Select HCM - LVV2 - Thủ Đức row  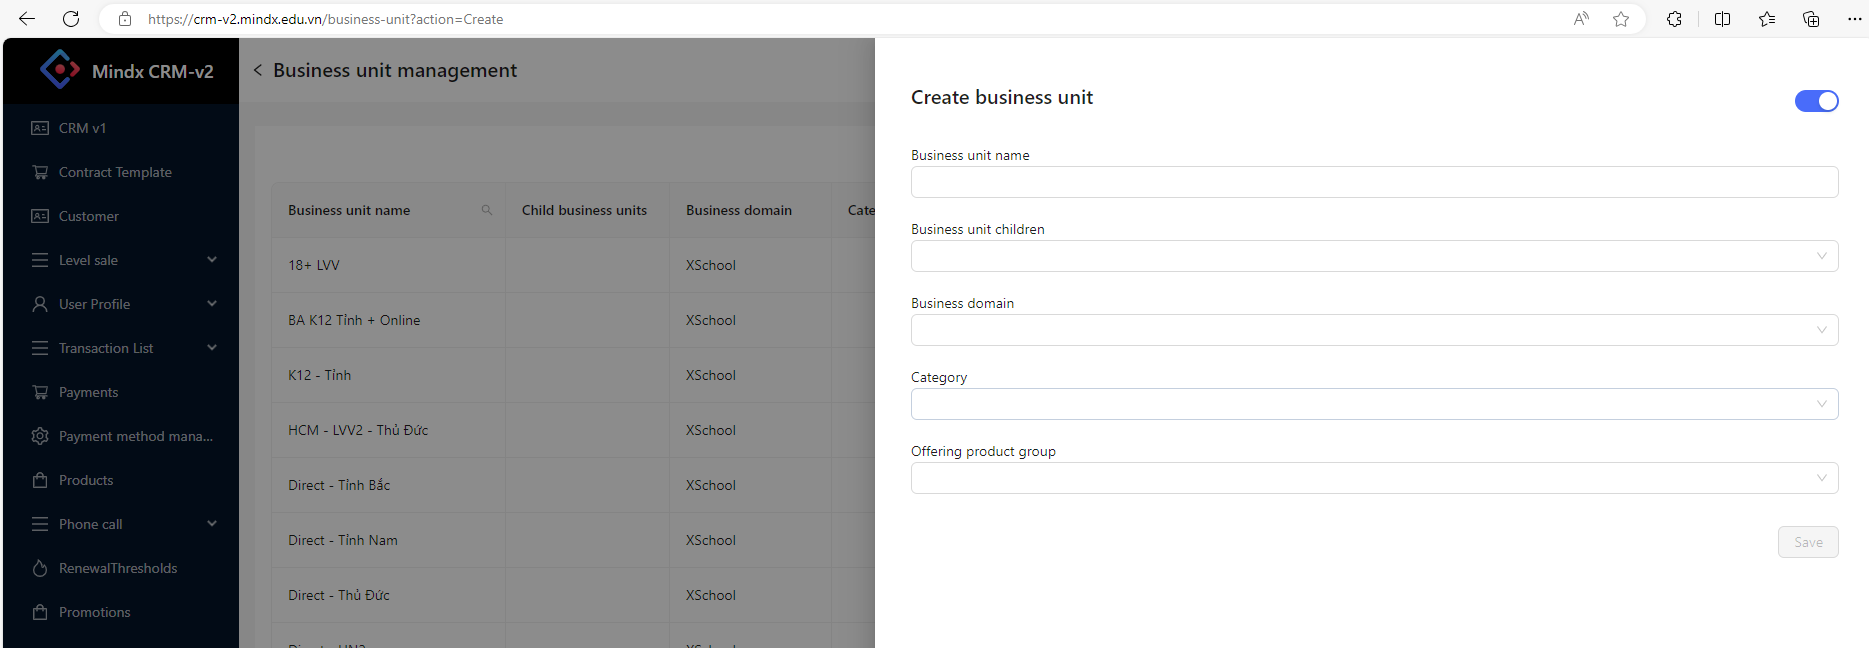tap(573, 430)
